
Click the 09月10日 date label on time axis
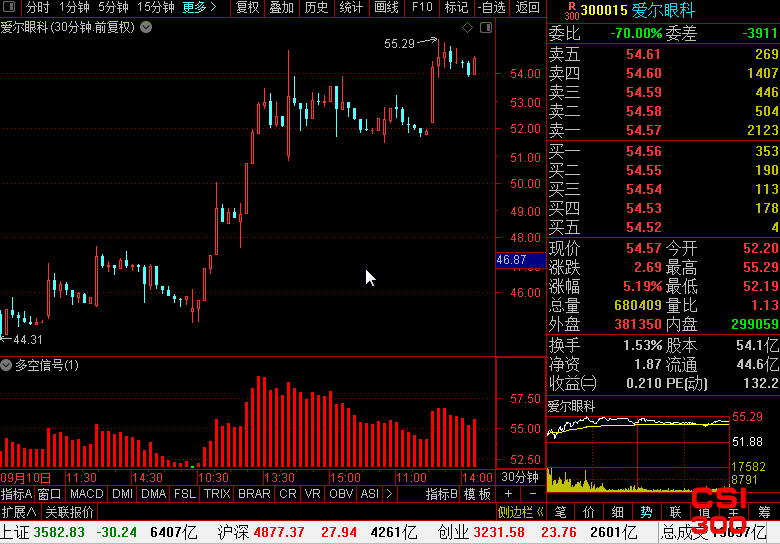(x=26, y=478)
